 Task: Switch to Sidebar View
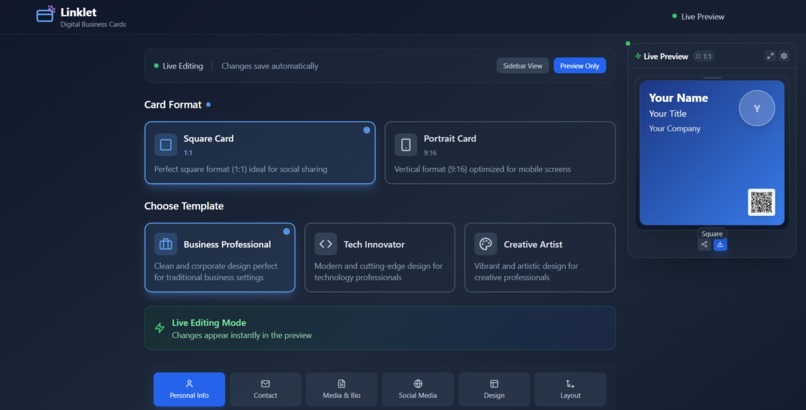[522, 66]
